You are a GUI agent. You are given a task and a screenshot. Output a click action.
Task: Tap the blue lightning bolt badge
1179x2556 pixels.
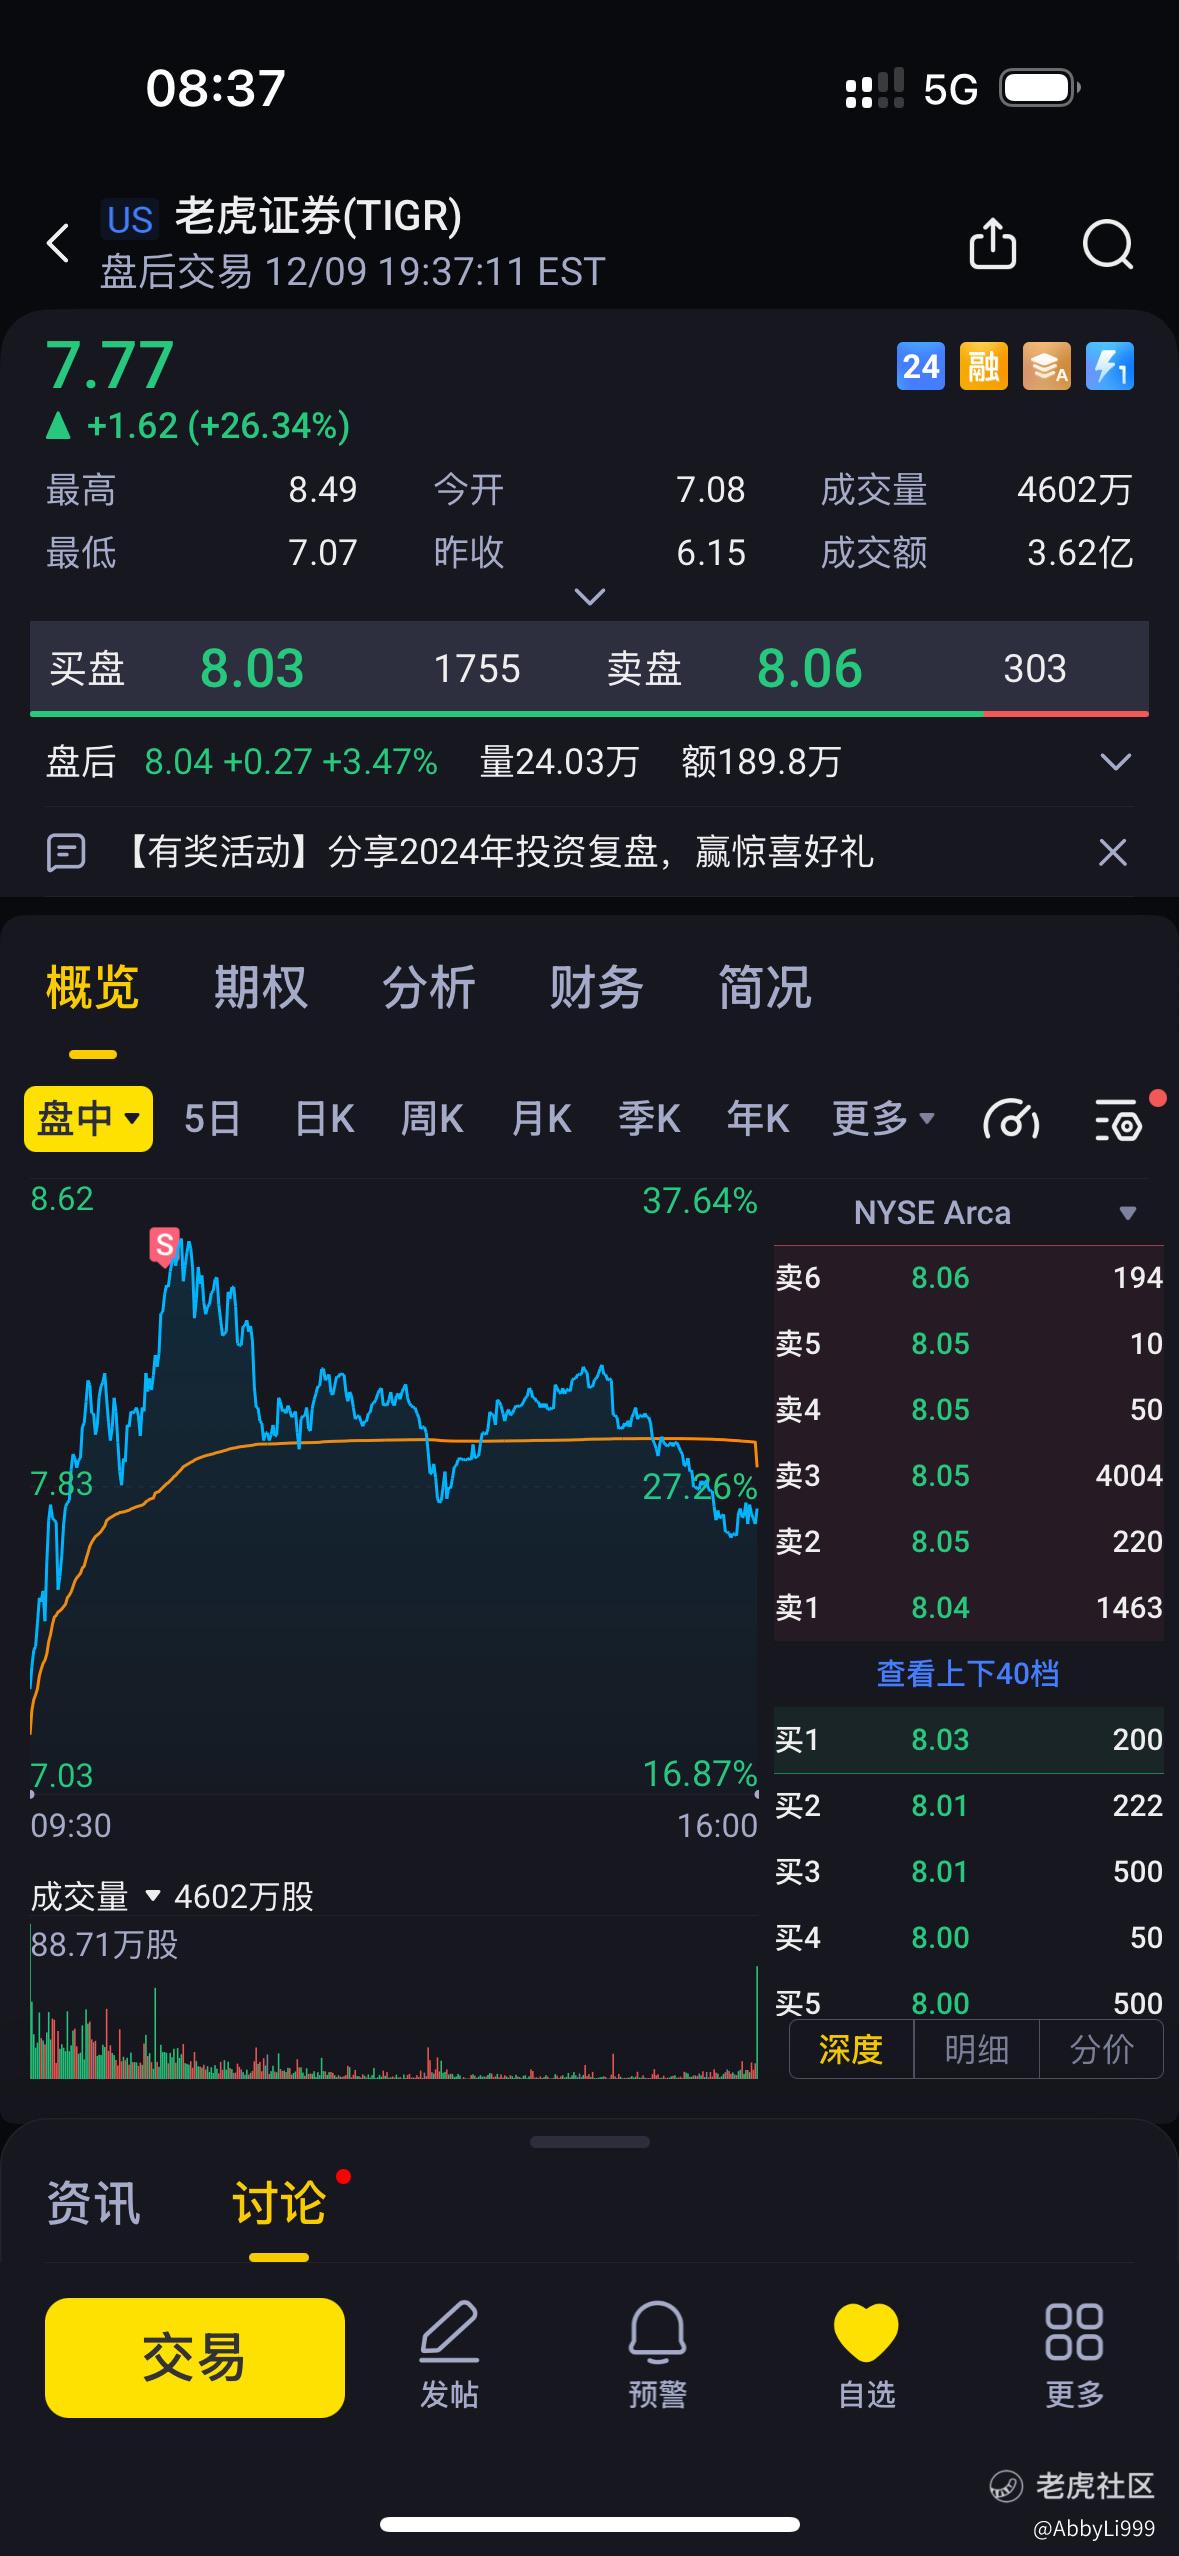coord(1110,366)
